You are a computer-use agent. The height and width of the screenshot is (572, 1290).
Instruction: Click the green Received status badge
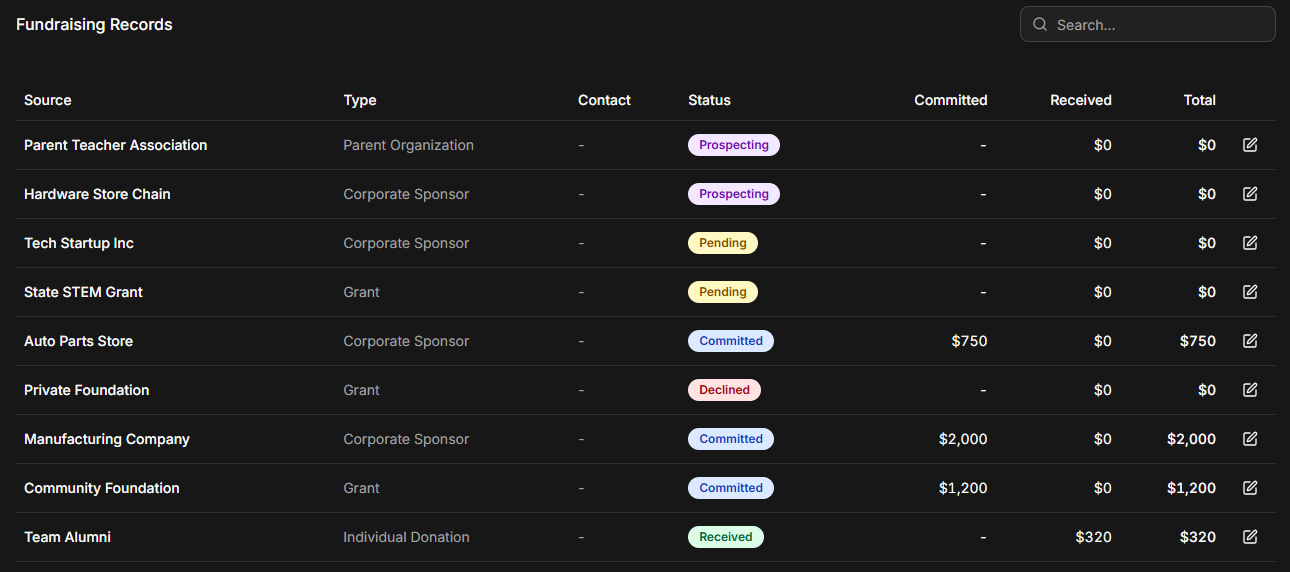725,537
